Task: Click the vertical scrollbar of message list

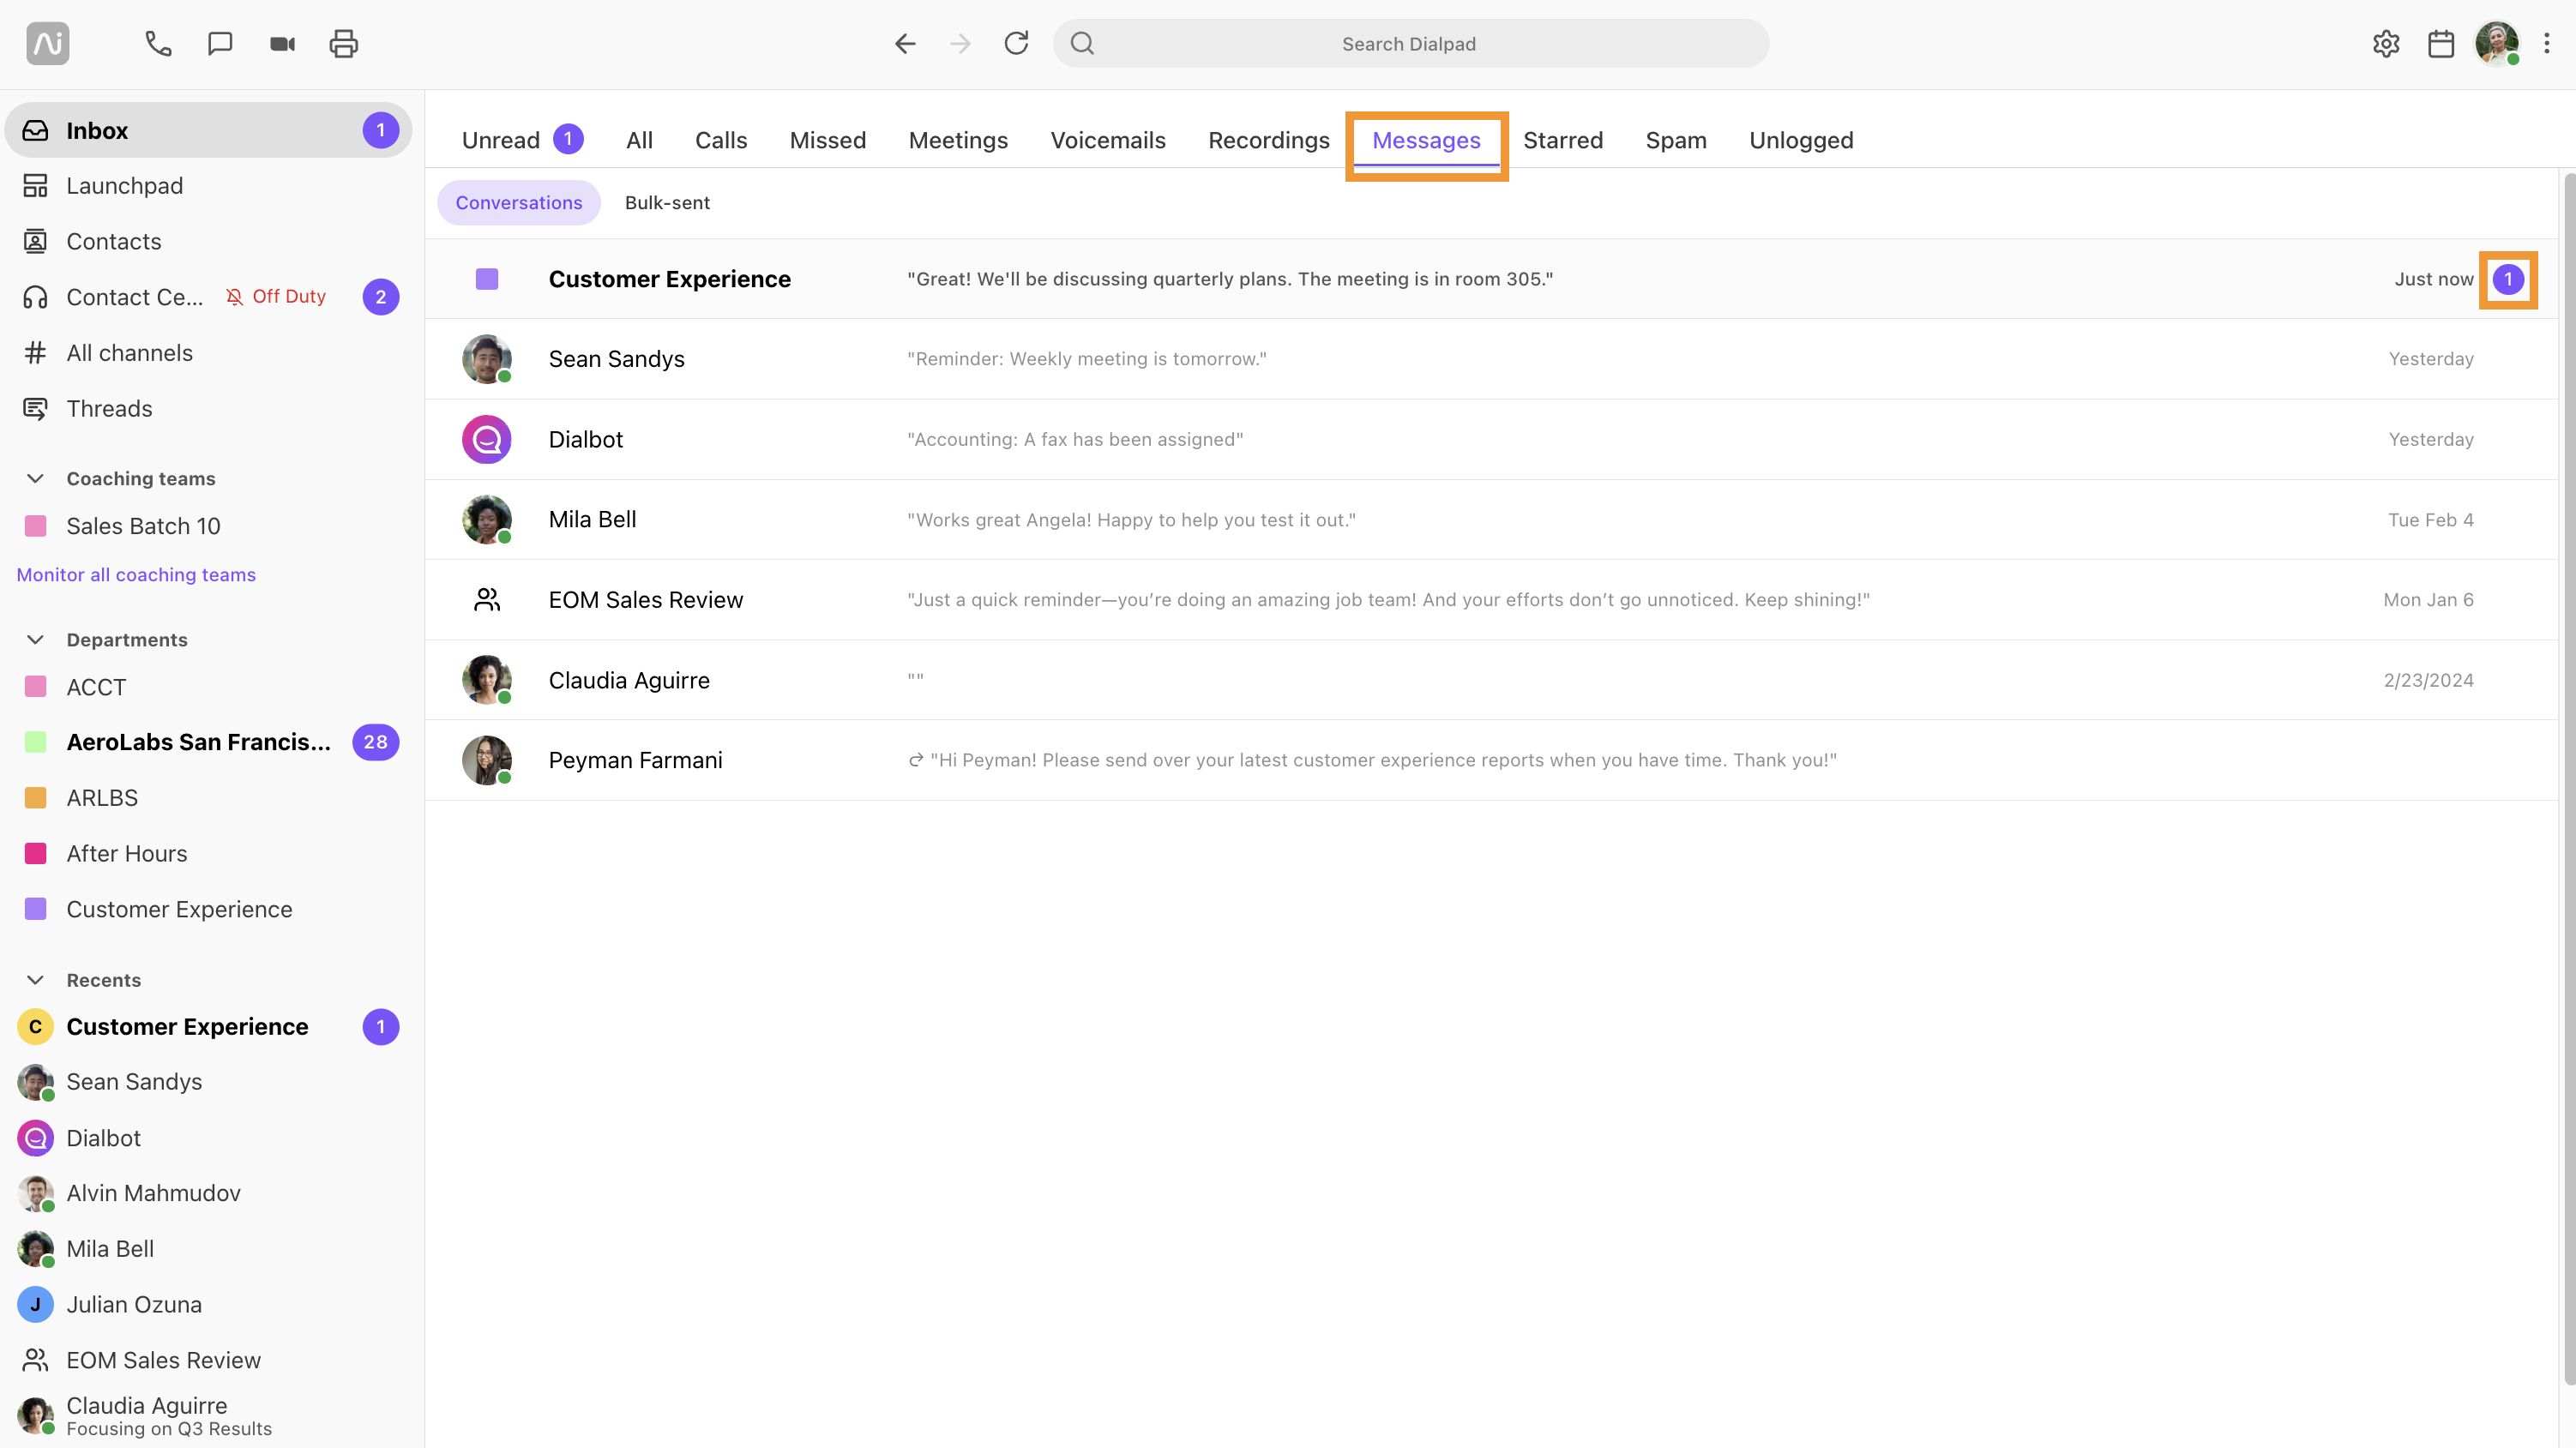Action: pyautogui.click(x=2568, y=780)
